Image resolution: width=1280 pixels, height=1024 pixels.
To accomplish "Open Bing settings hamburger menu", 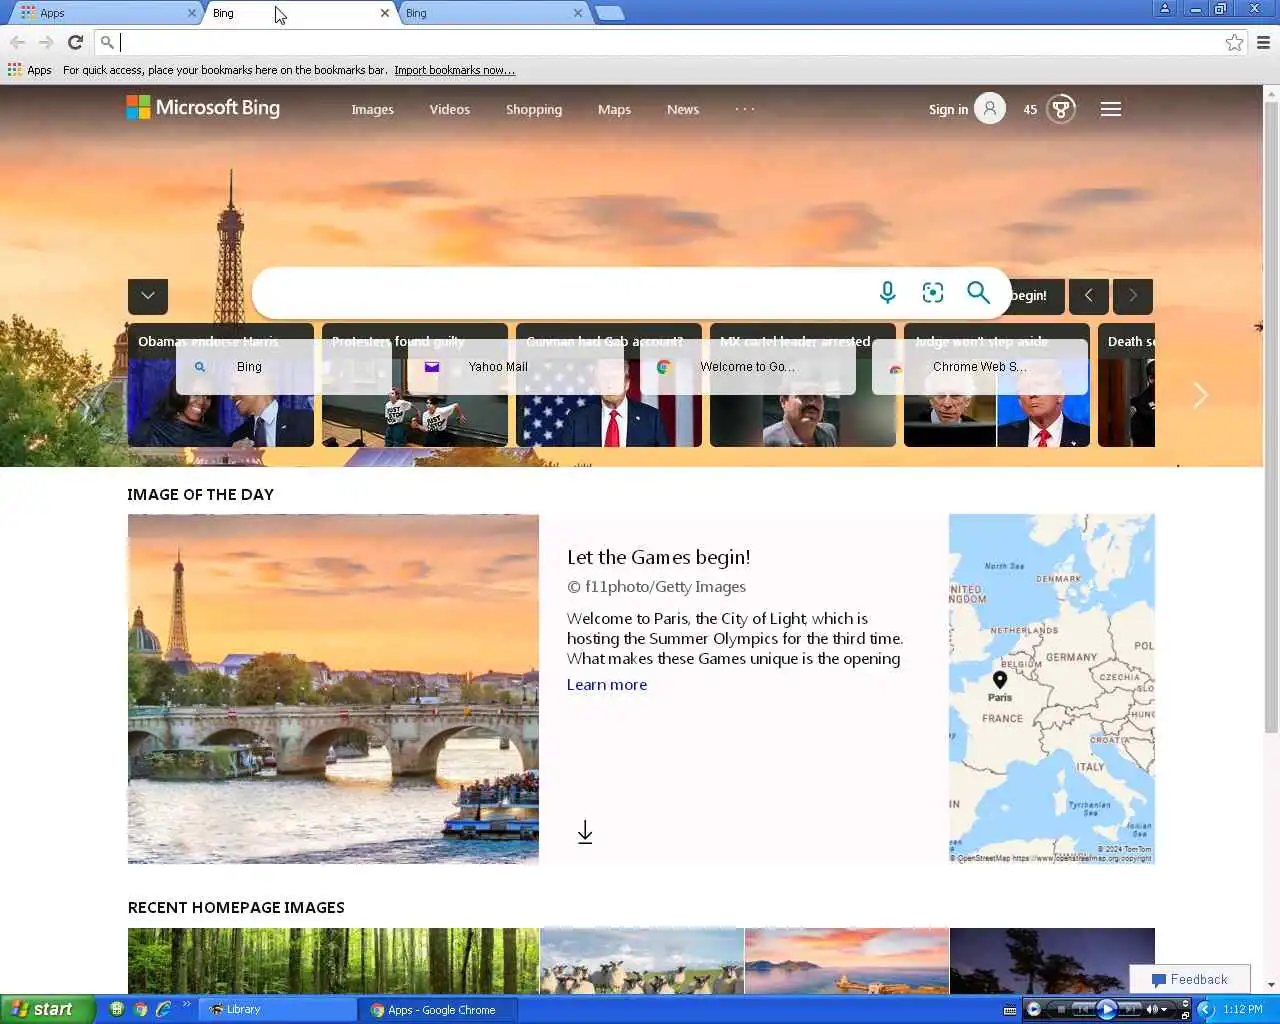I will click(1111, 109).
